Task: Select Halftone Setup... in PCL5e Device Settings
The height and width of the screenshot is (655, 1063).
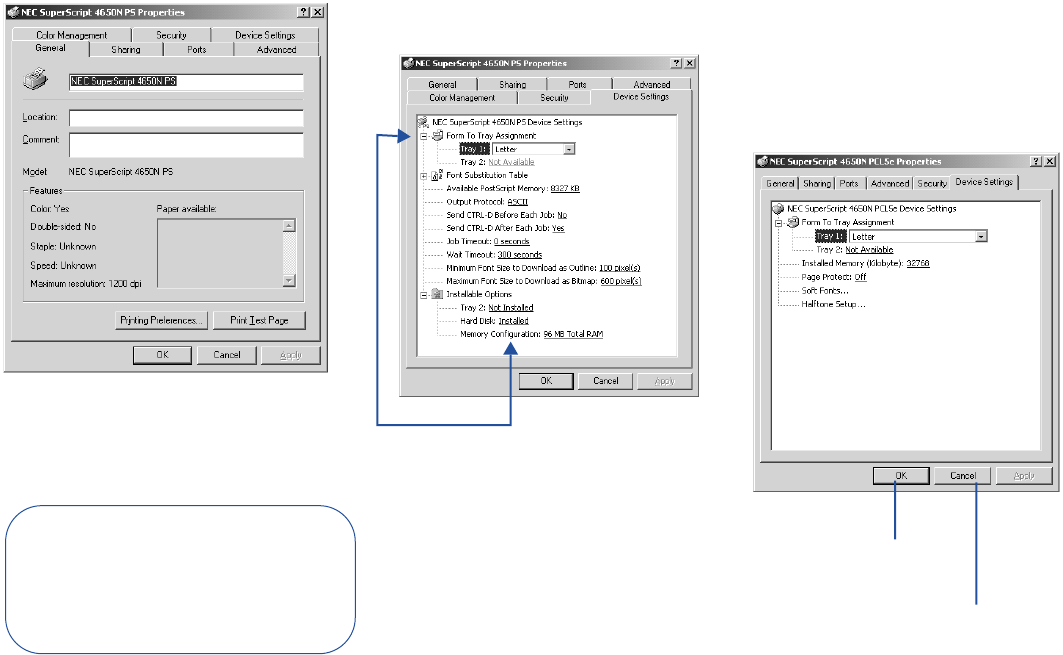Action: [x=833, y=304]
